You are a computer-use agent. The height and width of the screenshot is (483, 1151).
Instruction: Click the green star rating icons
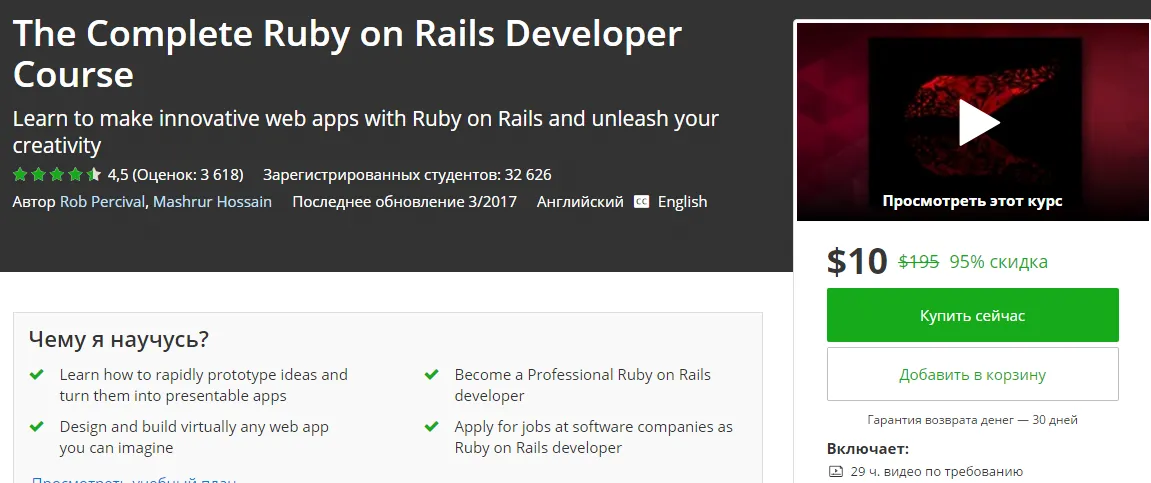pyautogui.click(x=57, y=175)
